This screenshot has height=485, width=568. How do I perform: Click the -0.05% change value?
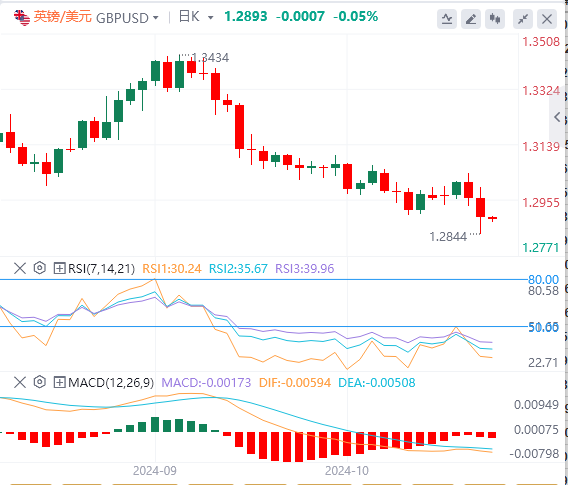click(355, 16)
